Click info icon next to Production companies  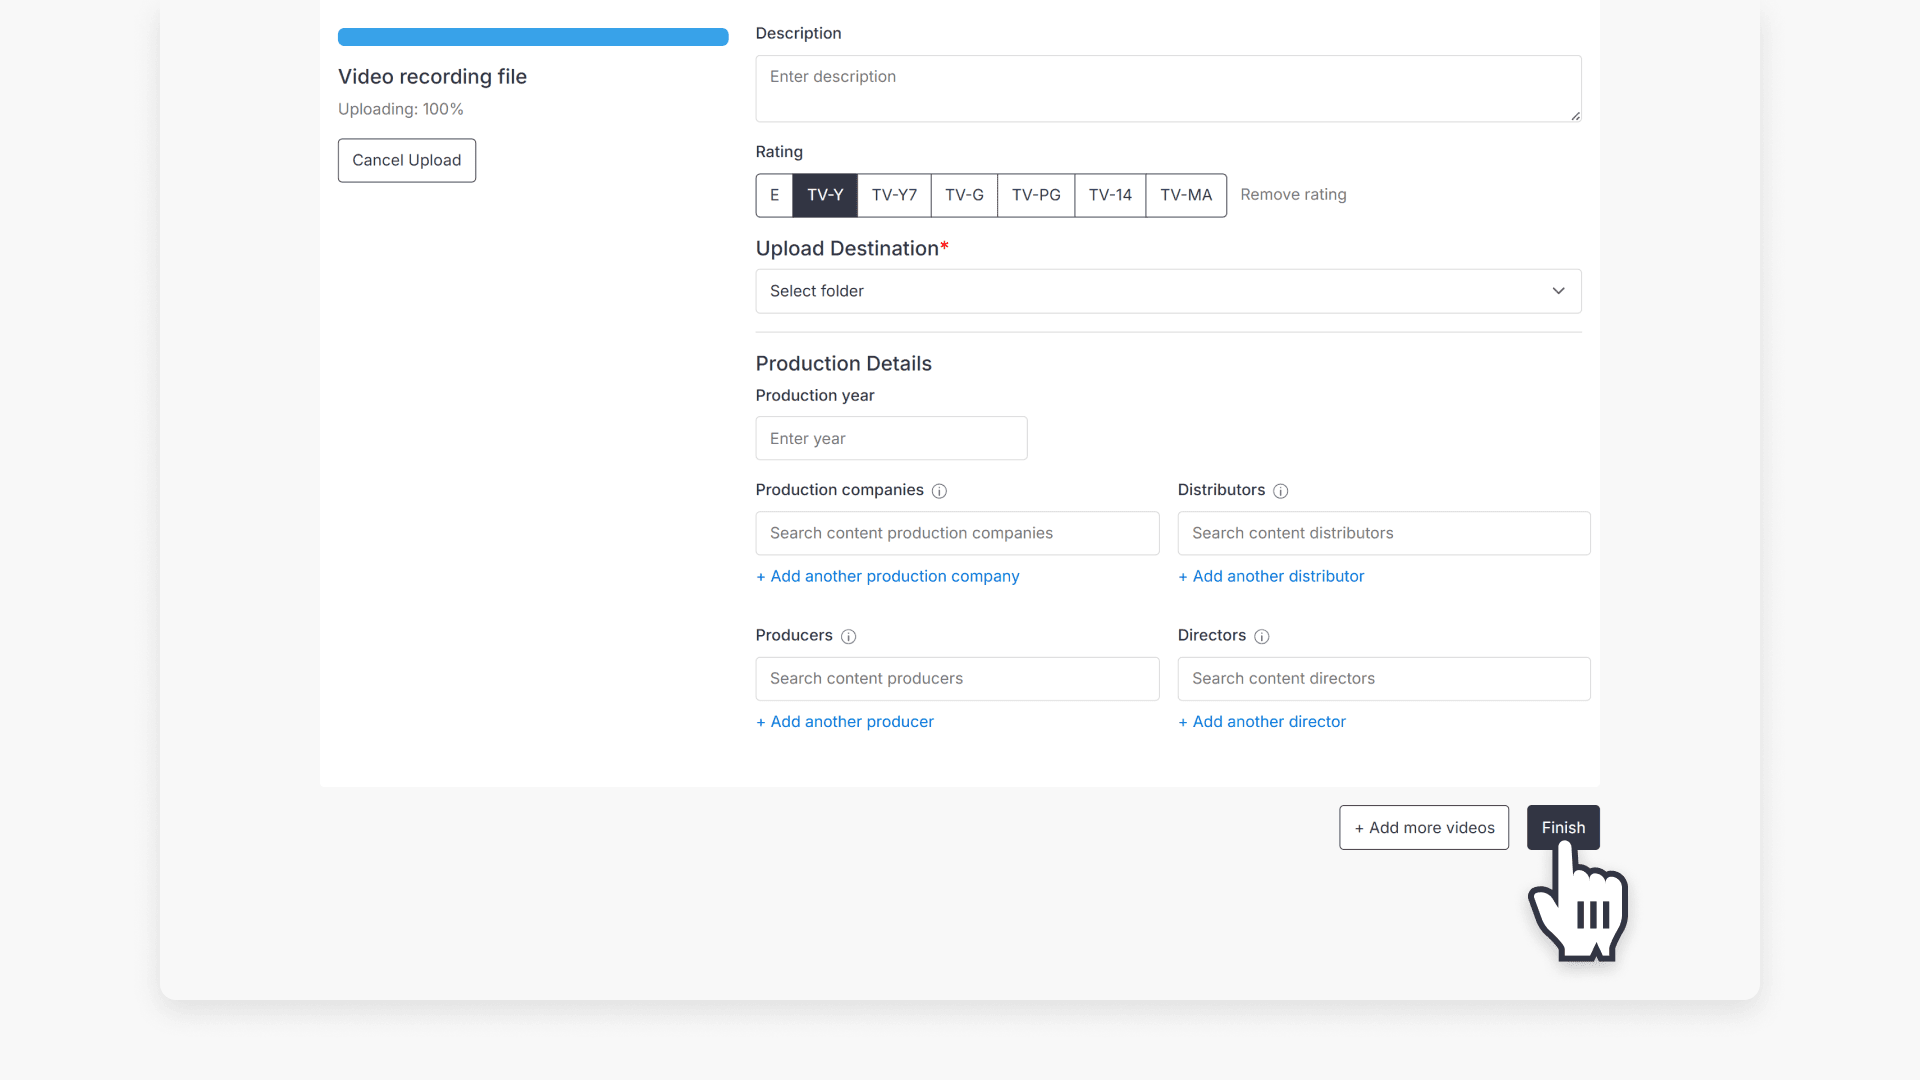(x=939, y=491)
